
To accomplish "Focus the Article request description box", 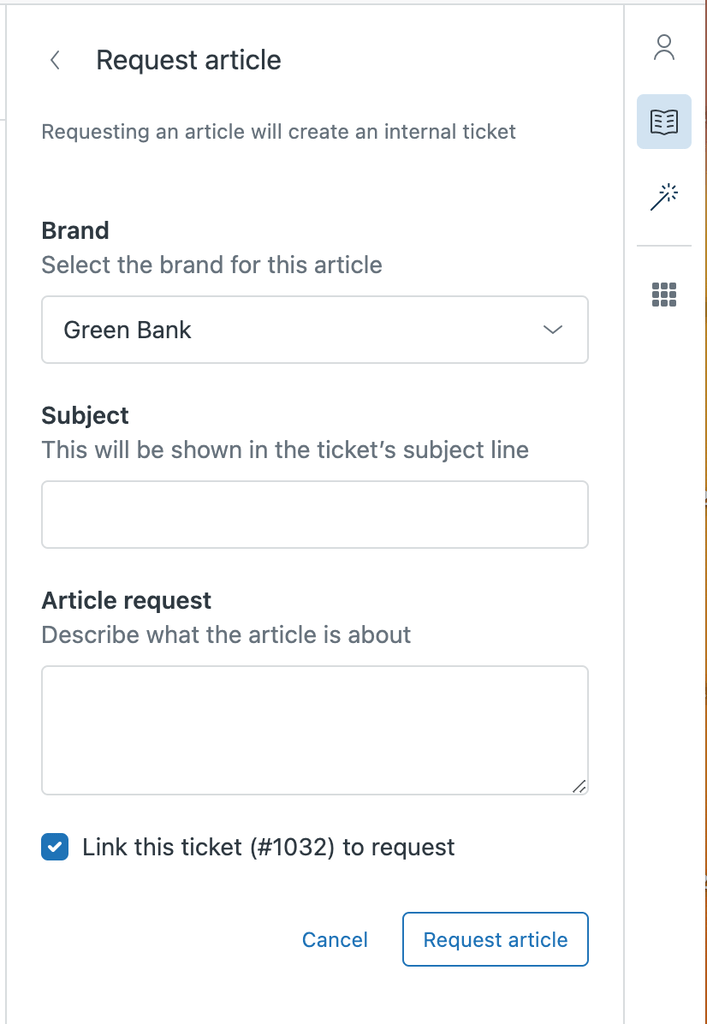I will pos(314,728).
